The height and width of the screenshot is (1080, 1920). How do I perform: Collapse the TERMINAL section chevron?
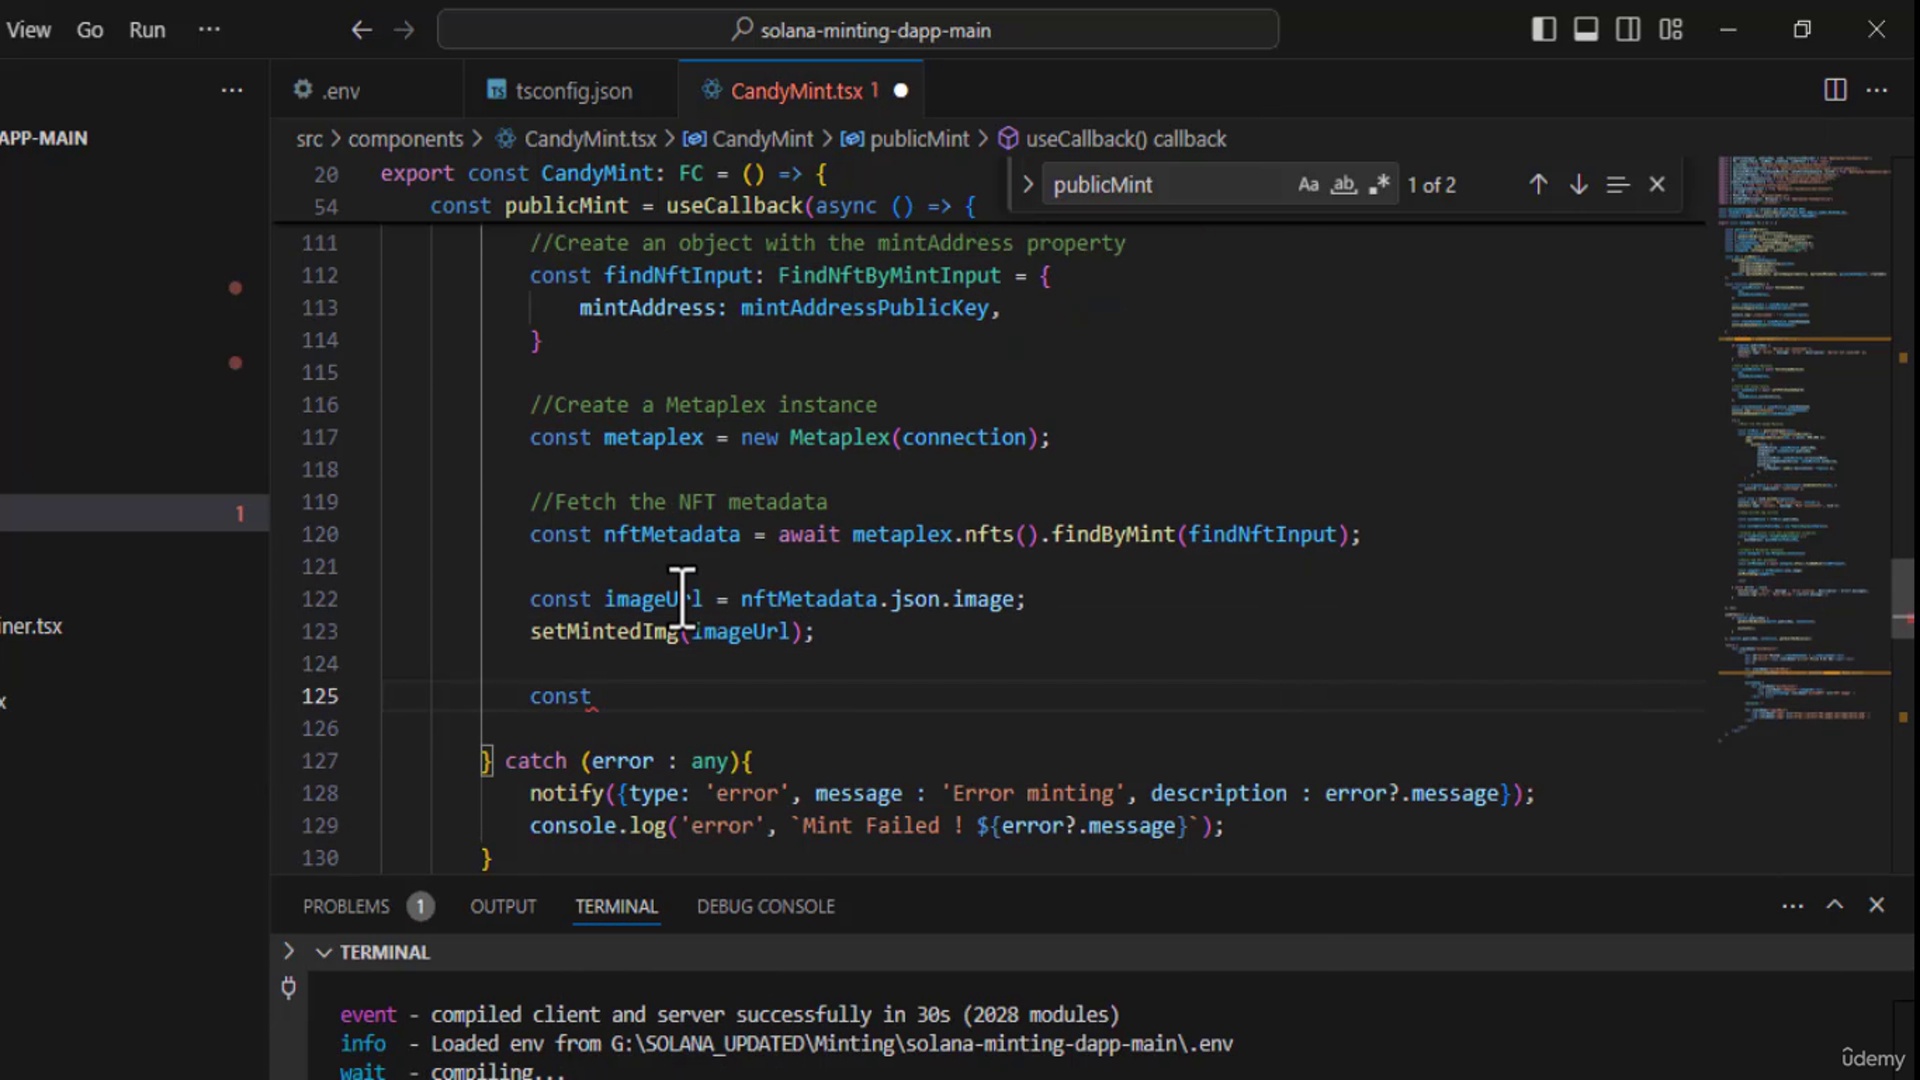(x=323, y=953)
